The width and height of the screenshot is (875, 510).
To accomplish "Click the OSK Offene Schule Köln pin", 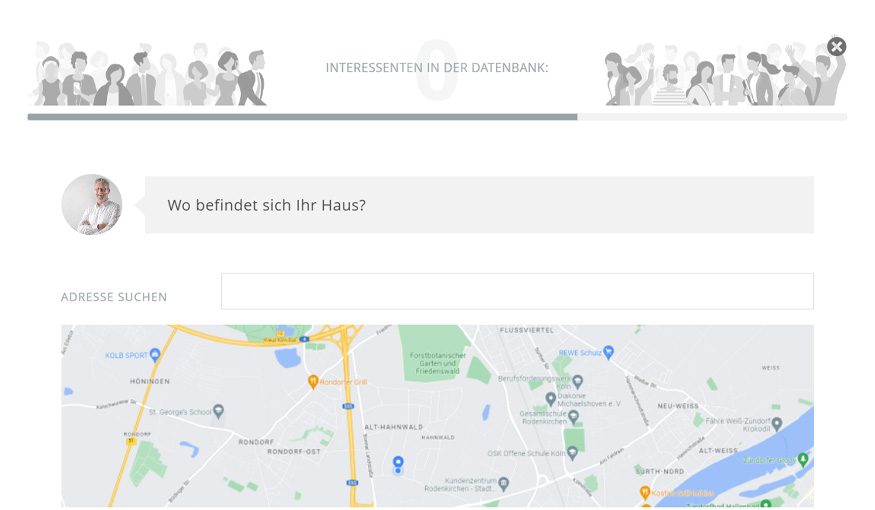I will point(572,453).
